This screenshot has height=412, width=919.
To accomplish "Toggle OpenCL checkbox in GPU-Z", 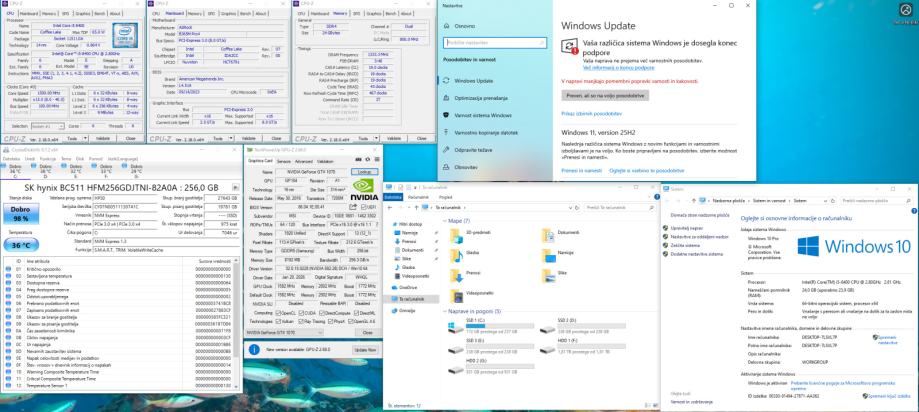I will coord(277,312).
